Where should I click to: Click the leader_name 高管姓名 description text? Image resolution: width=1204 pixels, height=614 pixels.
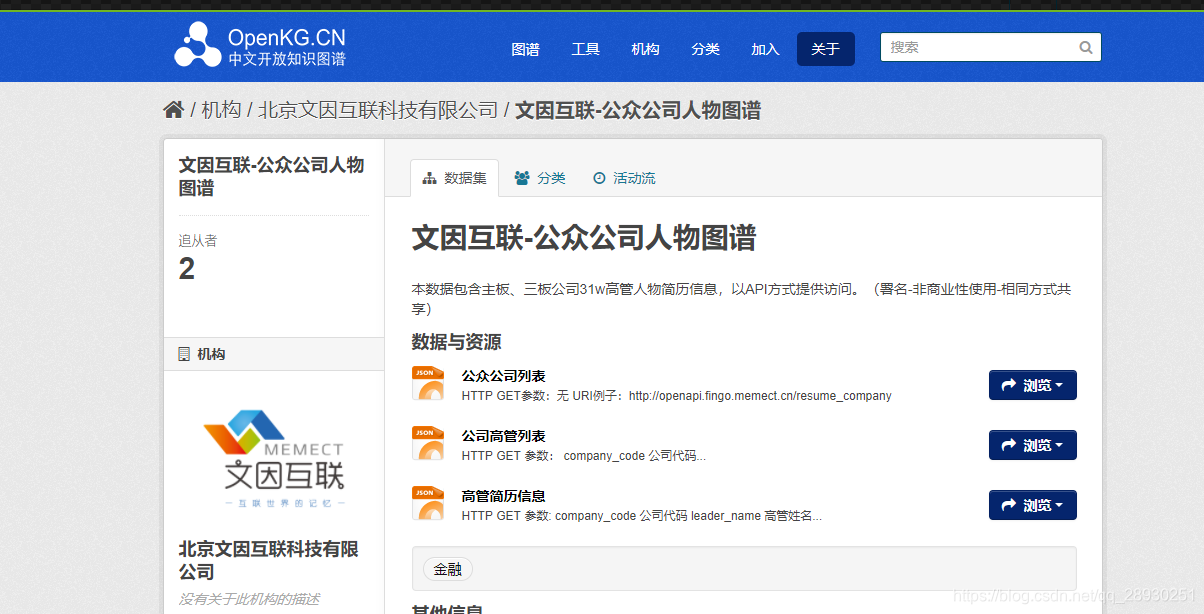pyautogui.click(x=642, y=516)
